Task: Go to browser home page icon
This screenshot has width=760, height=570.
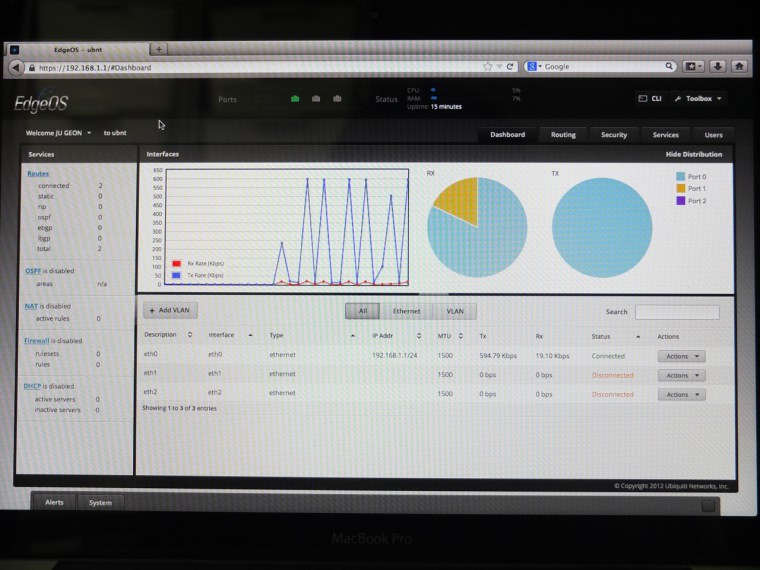Action: pos(739,66)
